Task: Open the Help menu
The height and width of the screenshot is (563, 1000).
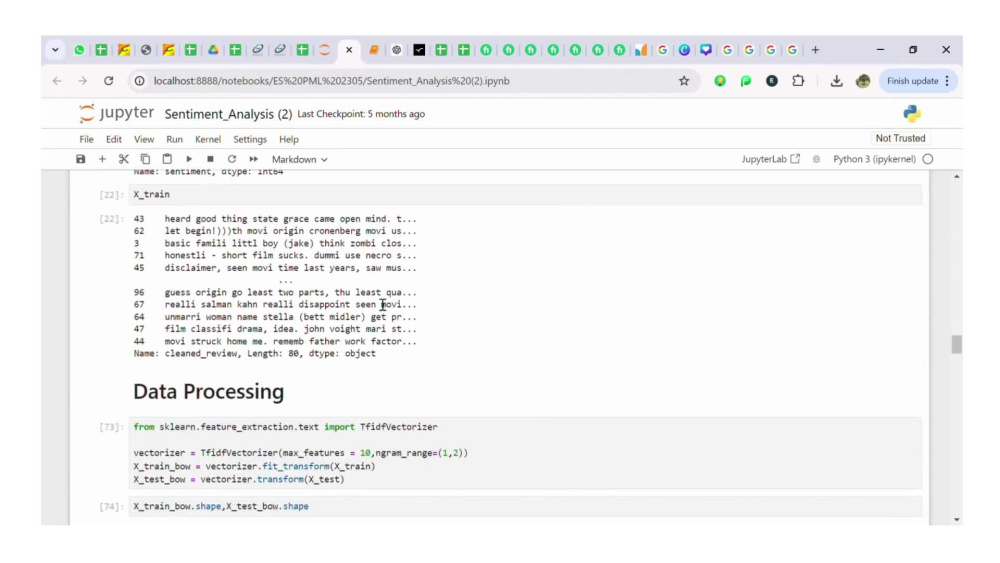Action: [x=289, y=139]
